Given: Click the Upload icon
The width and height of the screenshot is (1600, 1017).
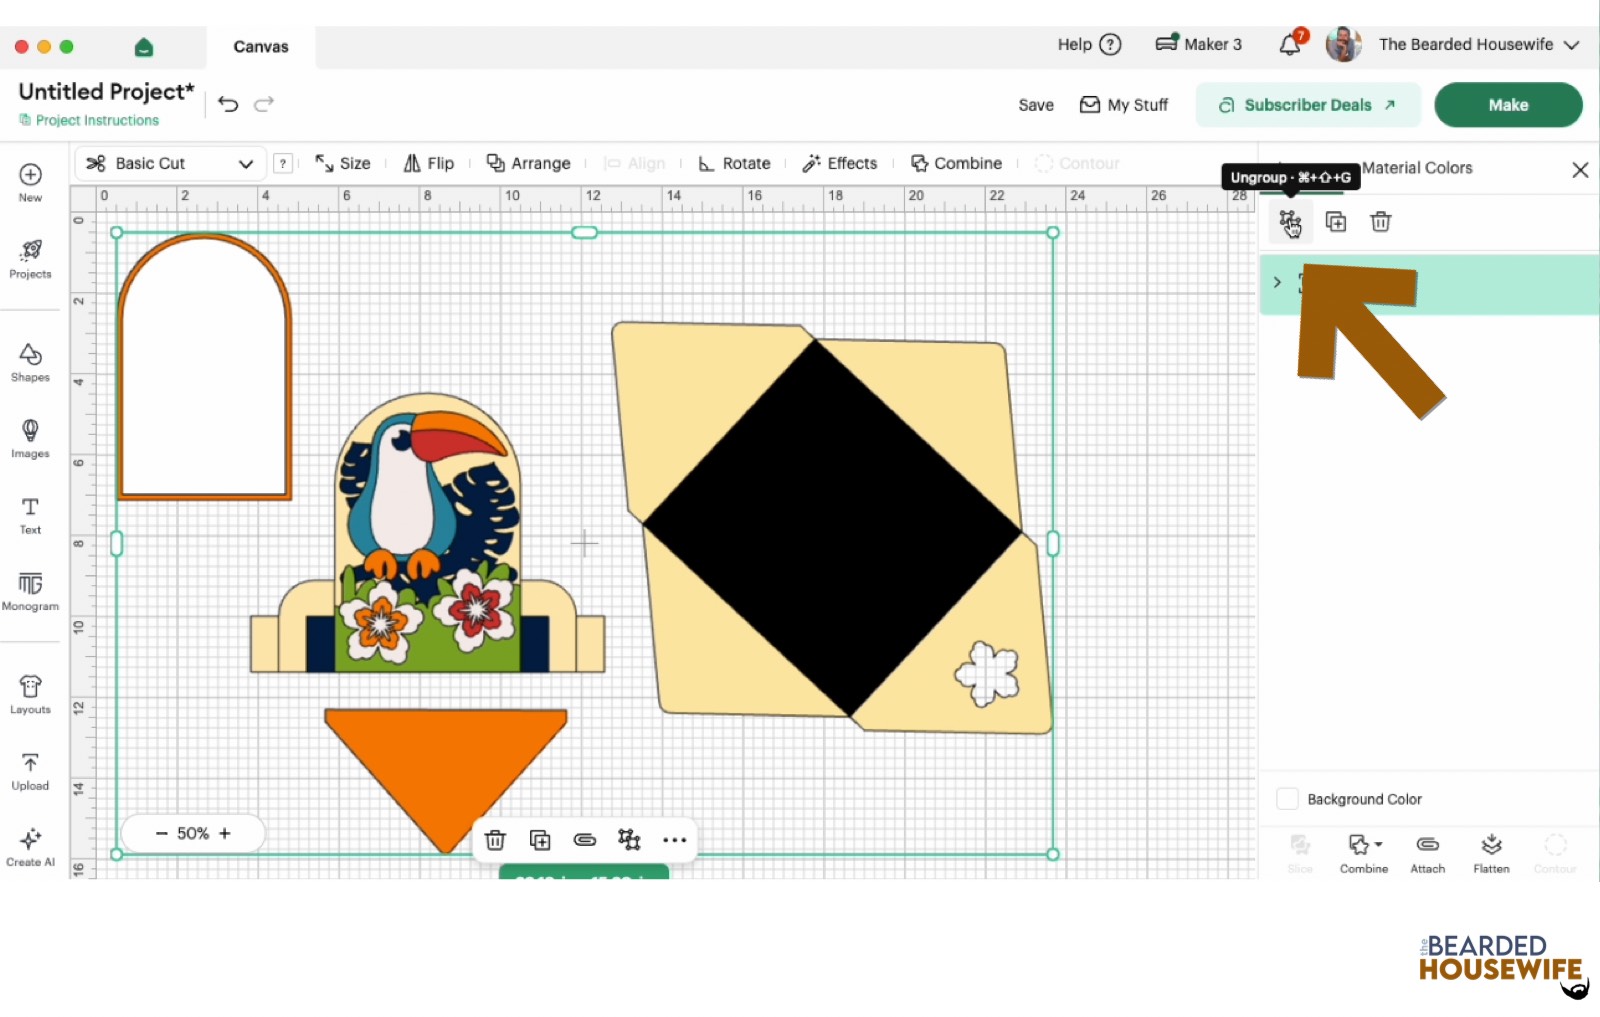Looking at the screenshot, I should click(x=30, y=771).
